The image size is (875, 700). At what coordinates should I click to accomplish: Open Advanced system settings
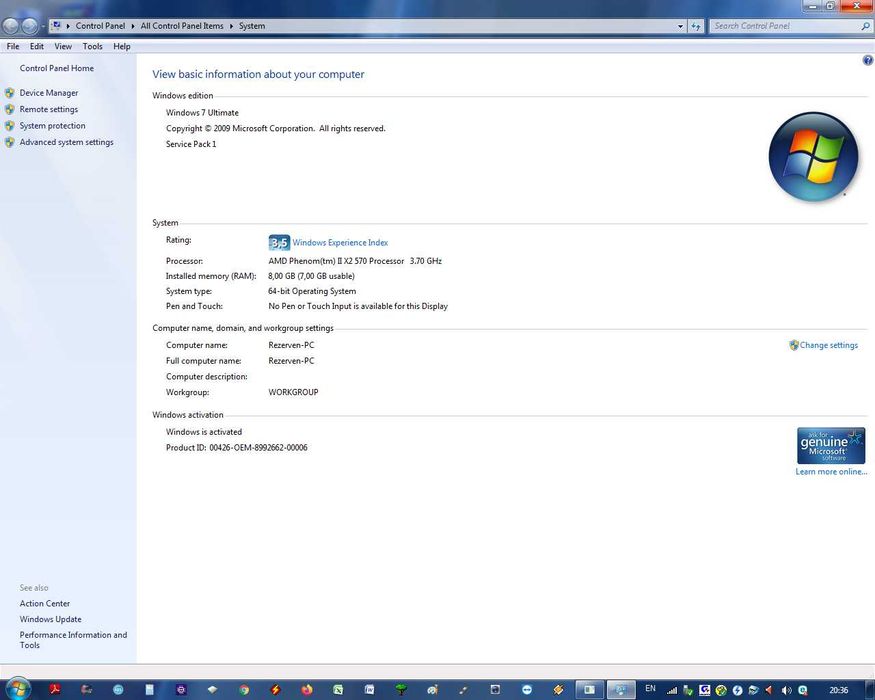click(66, 142)
